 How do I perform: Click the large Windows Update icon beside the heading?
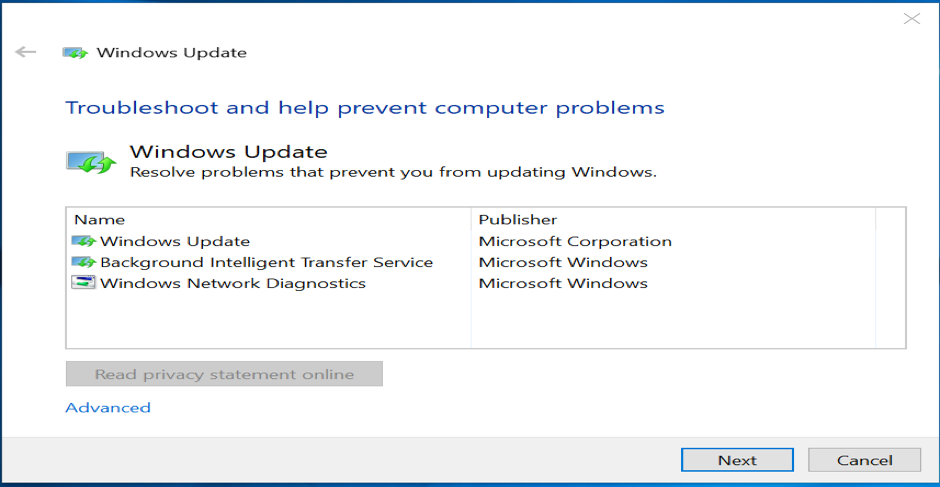point(91,161)
